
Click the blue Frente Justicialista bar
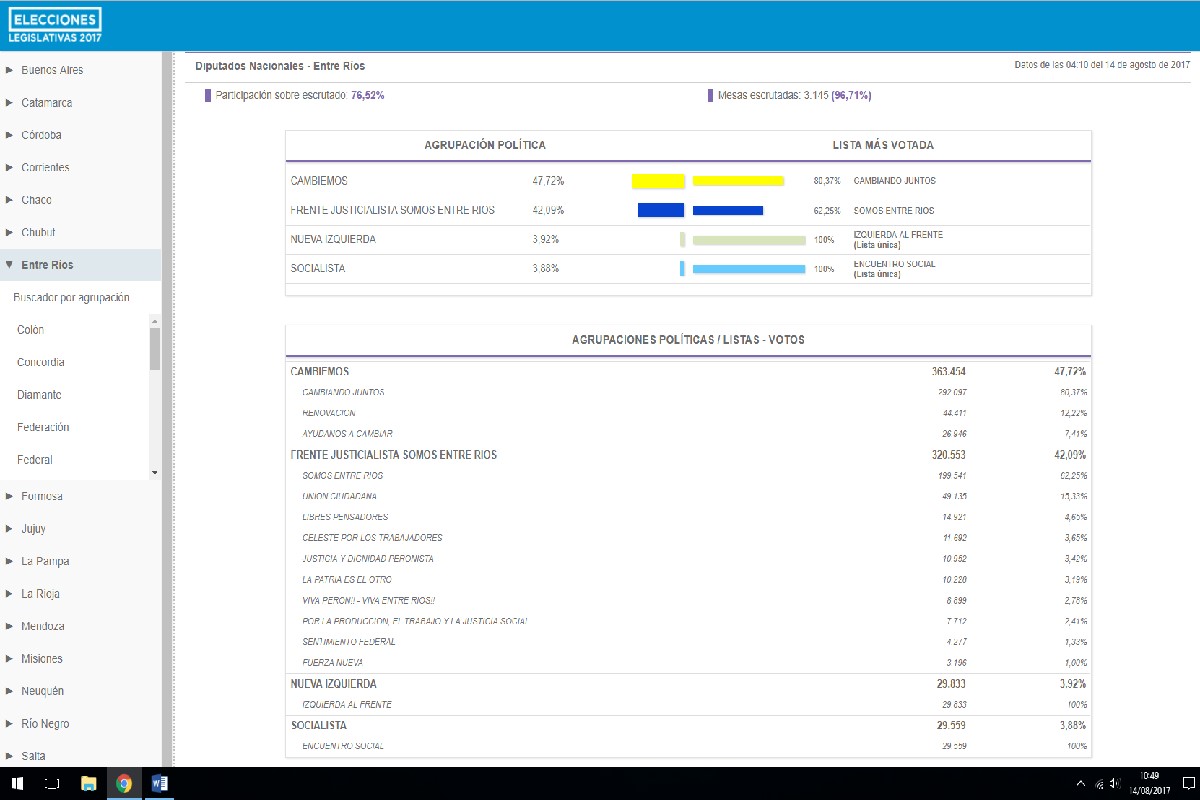pos(661,210)
